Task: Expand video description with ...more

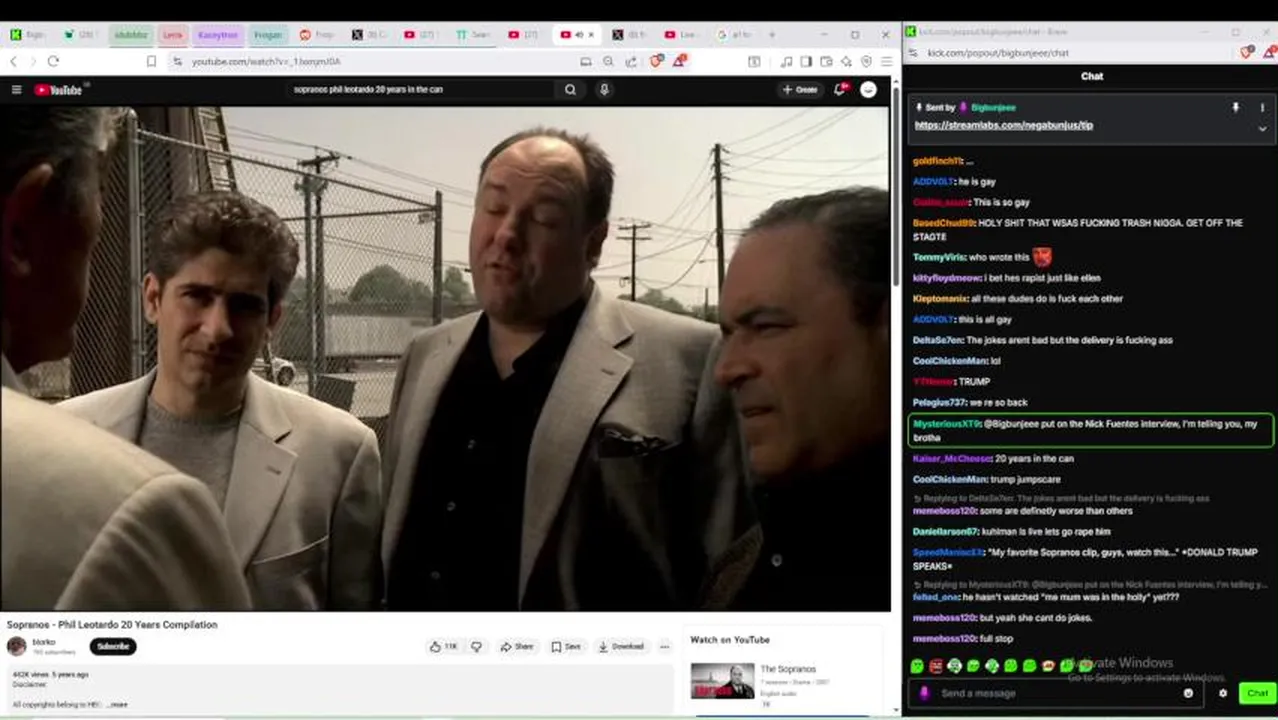Action: click(118, 704)
